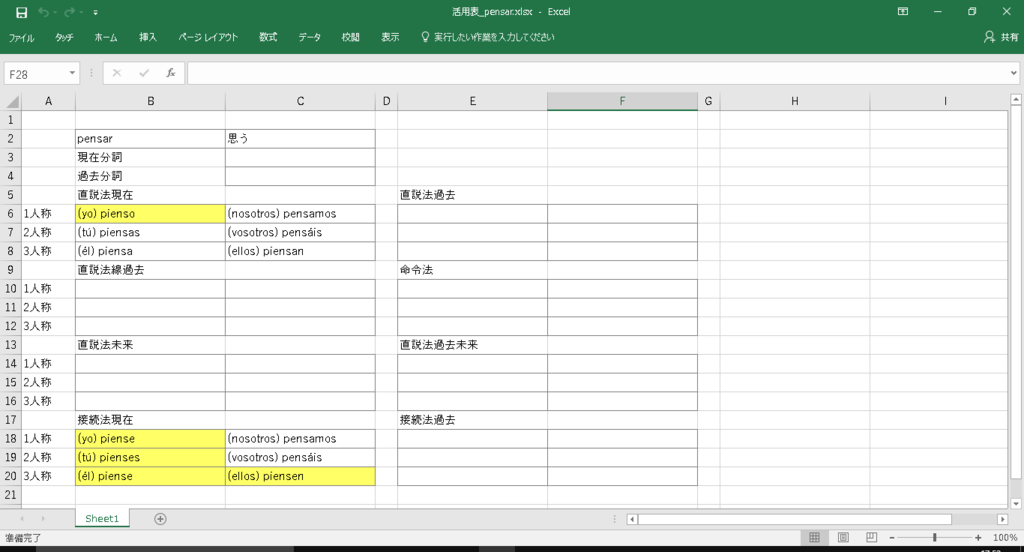Select the 命令法 heading cell
This screenshot has height=552, width=1024.
[x=472, y=270]
